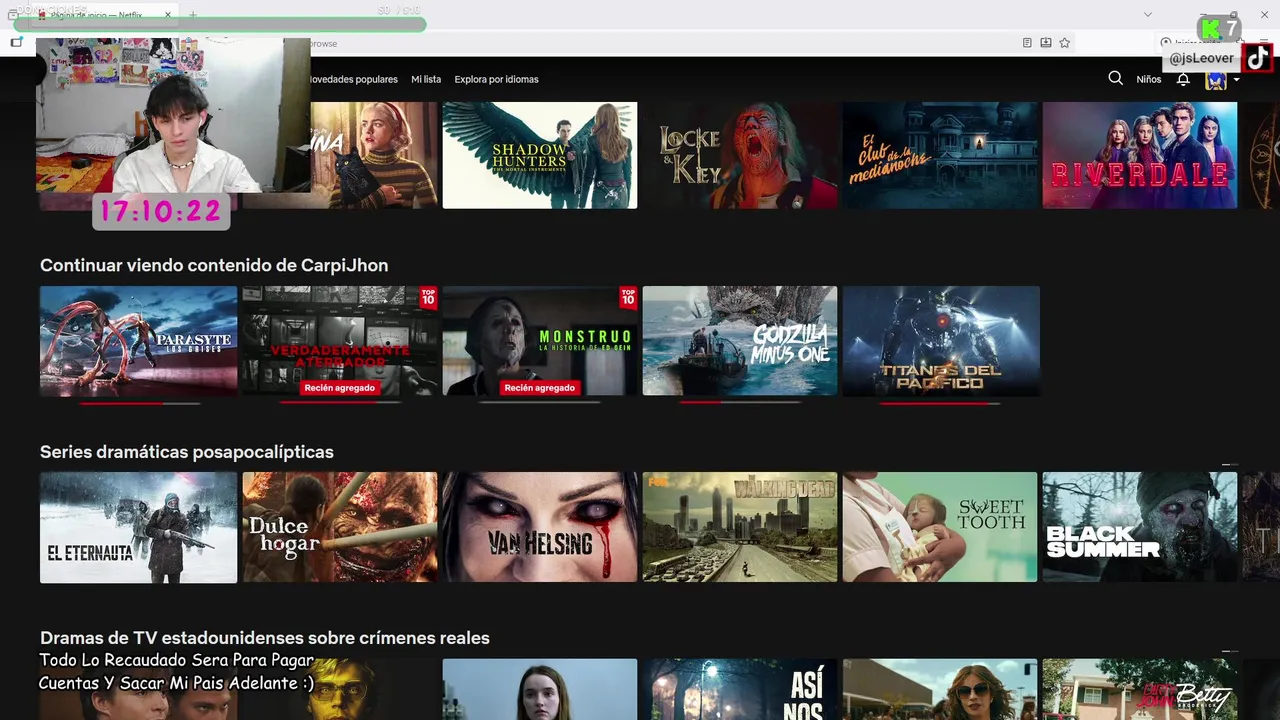Screen dimensions: 1280x720
Task: Resume Godzilla Minus One
Action: pos(740,341)
